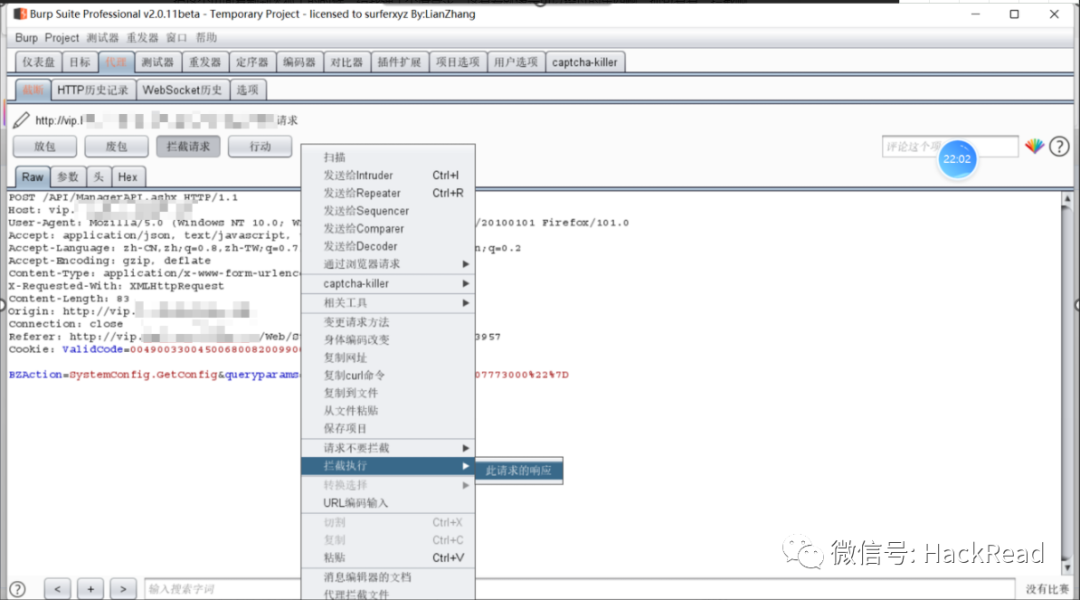Select 从文件粘贴 menu entry
Viewport: 1080px width, 600px height.
388,411
